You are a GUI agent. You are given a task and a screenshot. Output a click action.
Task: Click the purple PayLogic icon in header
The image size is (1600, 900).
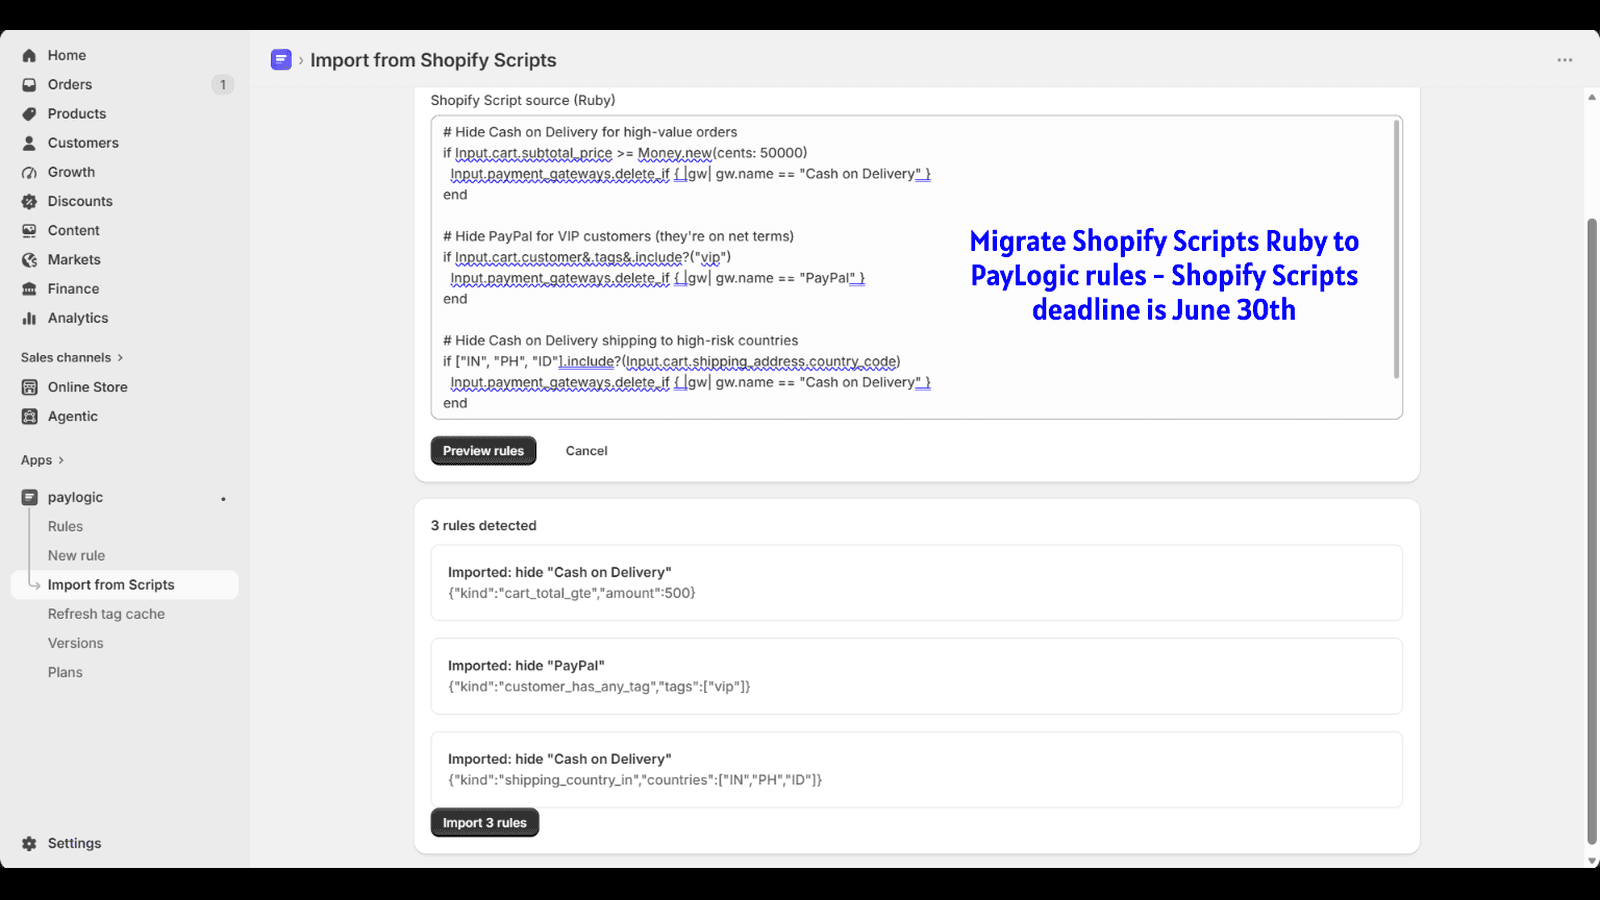(x=281, y=60)
